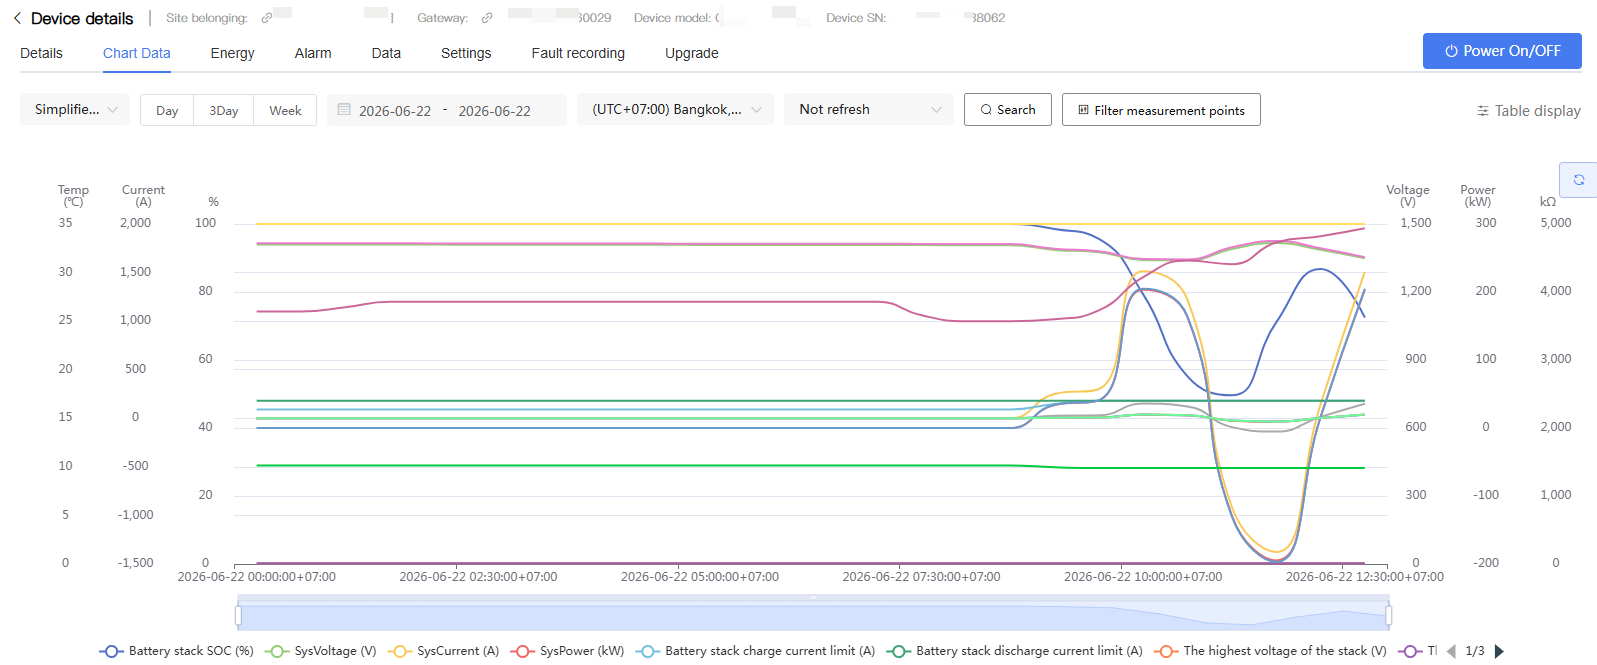Screen dimensions: 1597x665
Task: Click Filter measurement points button
Action: click(x=1161, y=110)
